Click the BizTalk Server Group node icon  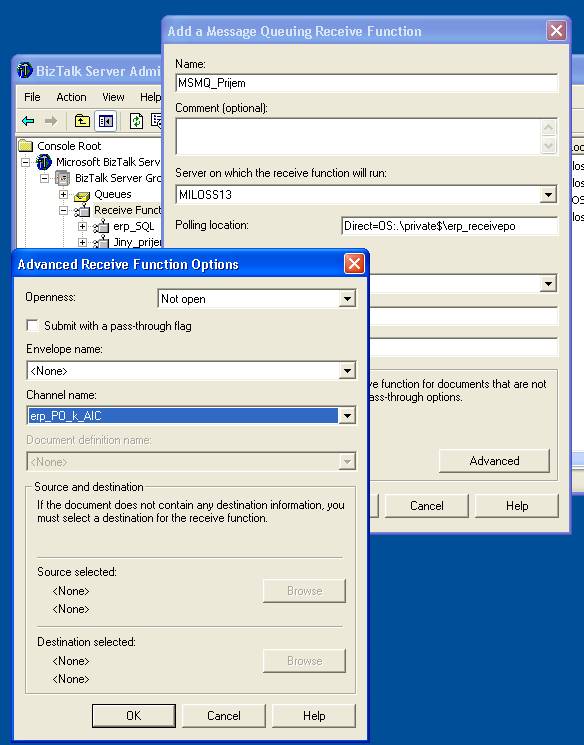[x=63, y=178]
